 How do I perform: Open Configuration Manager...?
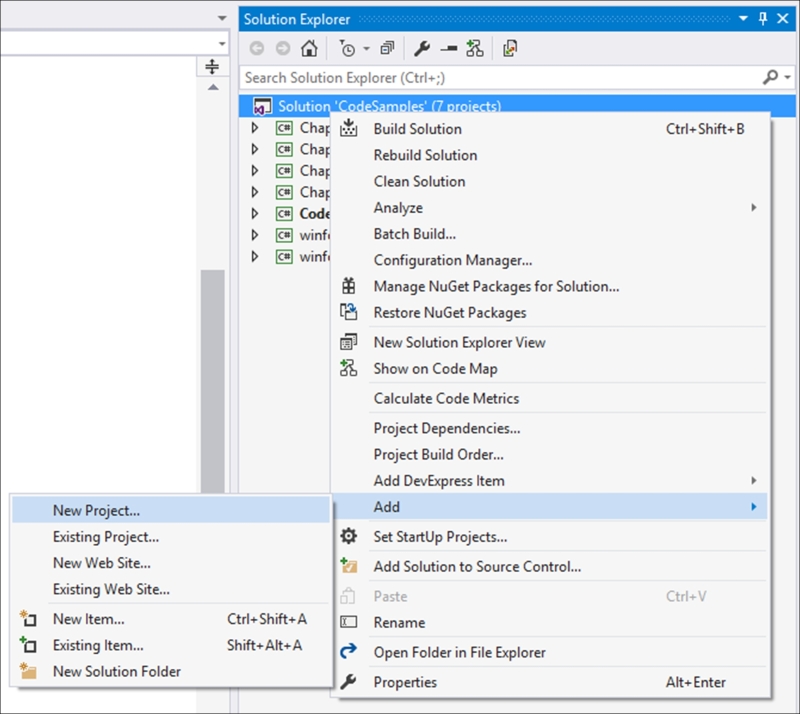550,260
